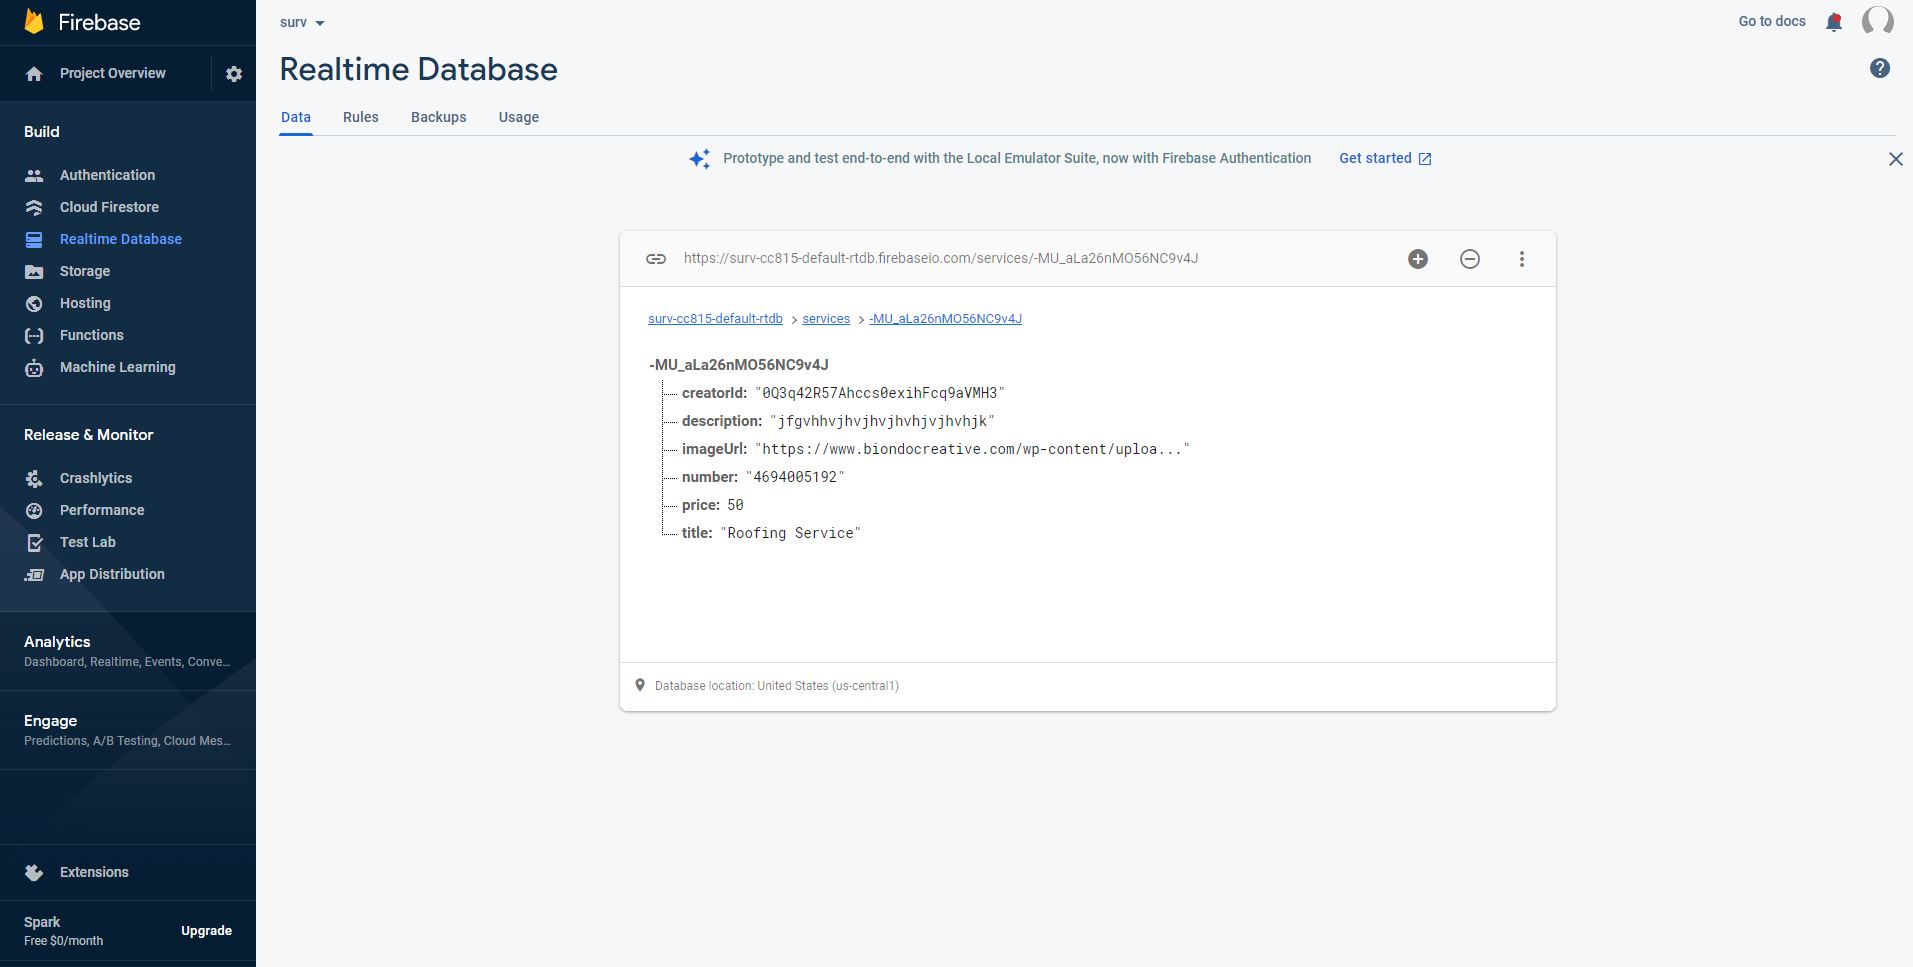The image size is (1913, 967).
Task: Switch to the Data tab
Action: [x=296, y=117]
